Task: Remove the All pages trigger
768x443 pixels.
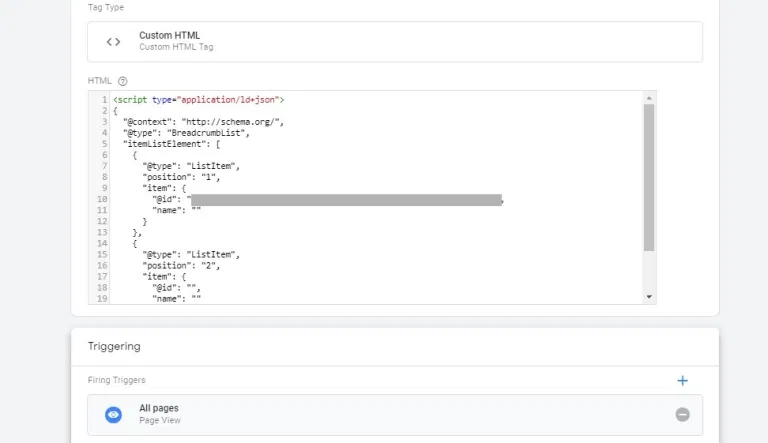Action: [x=682, y=414]
